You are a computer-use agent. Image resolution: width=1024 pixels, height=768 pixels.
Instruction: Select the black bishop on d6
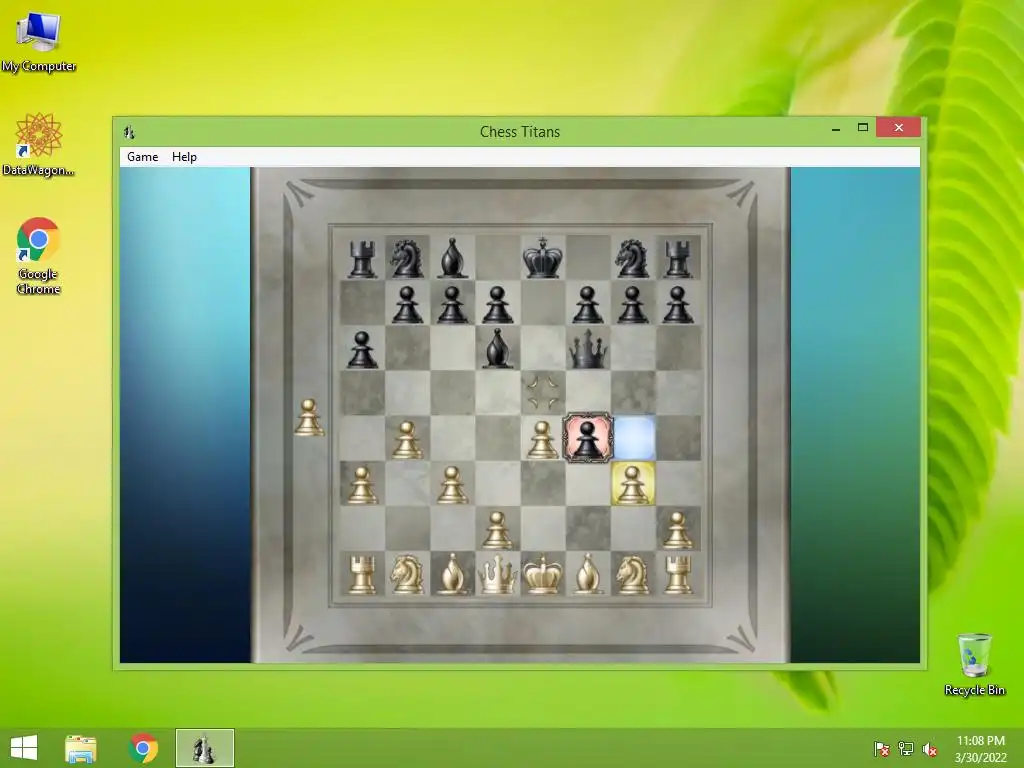point(497,349)
